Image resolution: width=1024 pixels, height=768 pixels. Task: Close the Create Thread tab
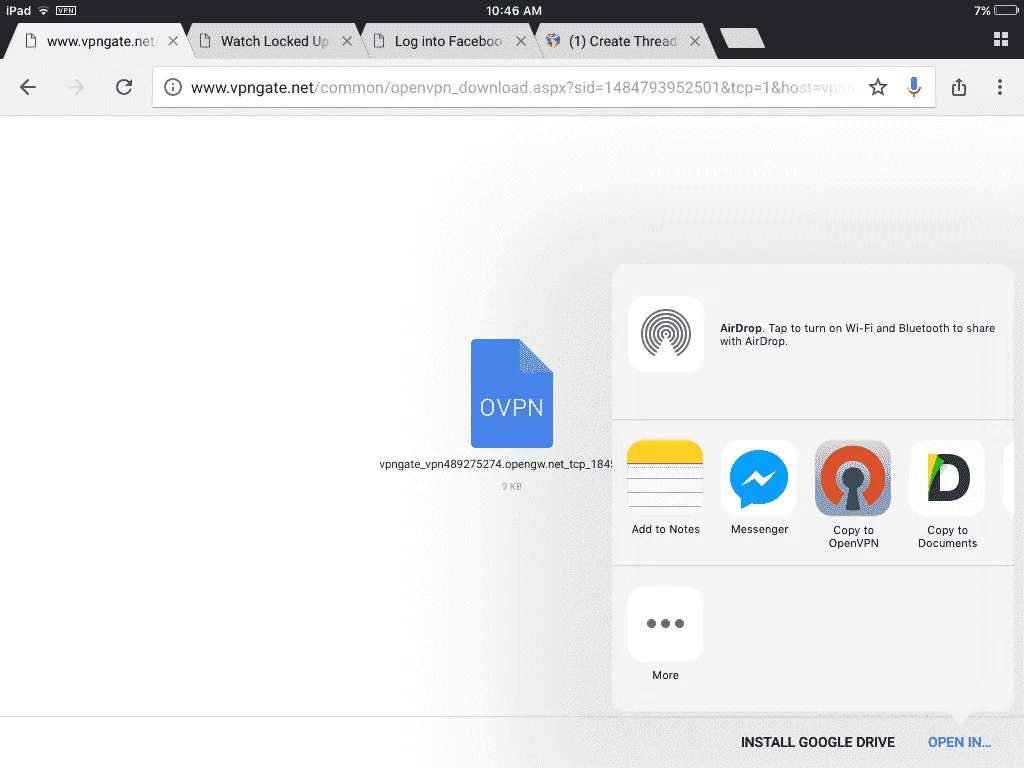(695, 41)
